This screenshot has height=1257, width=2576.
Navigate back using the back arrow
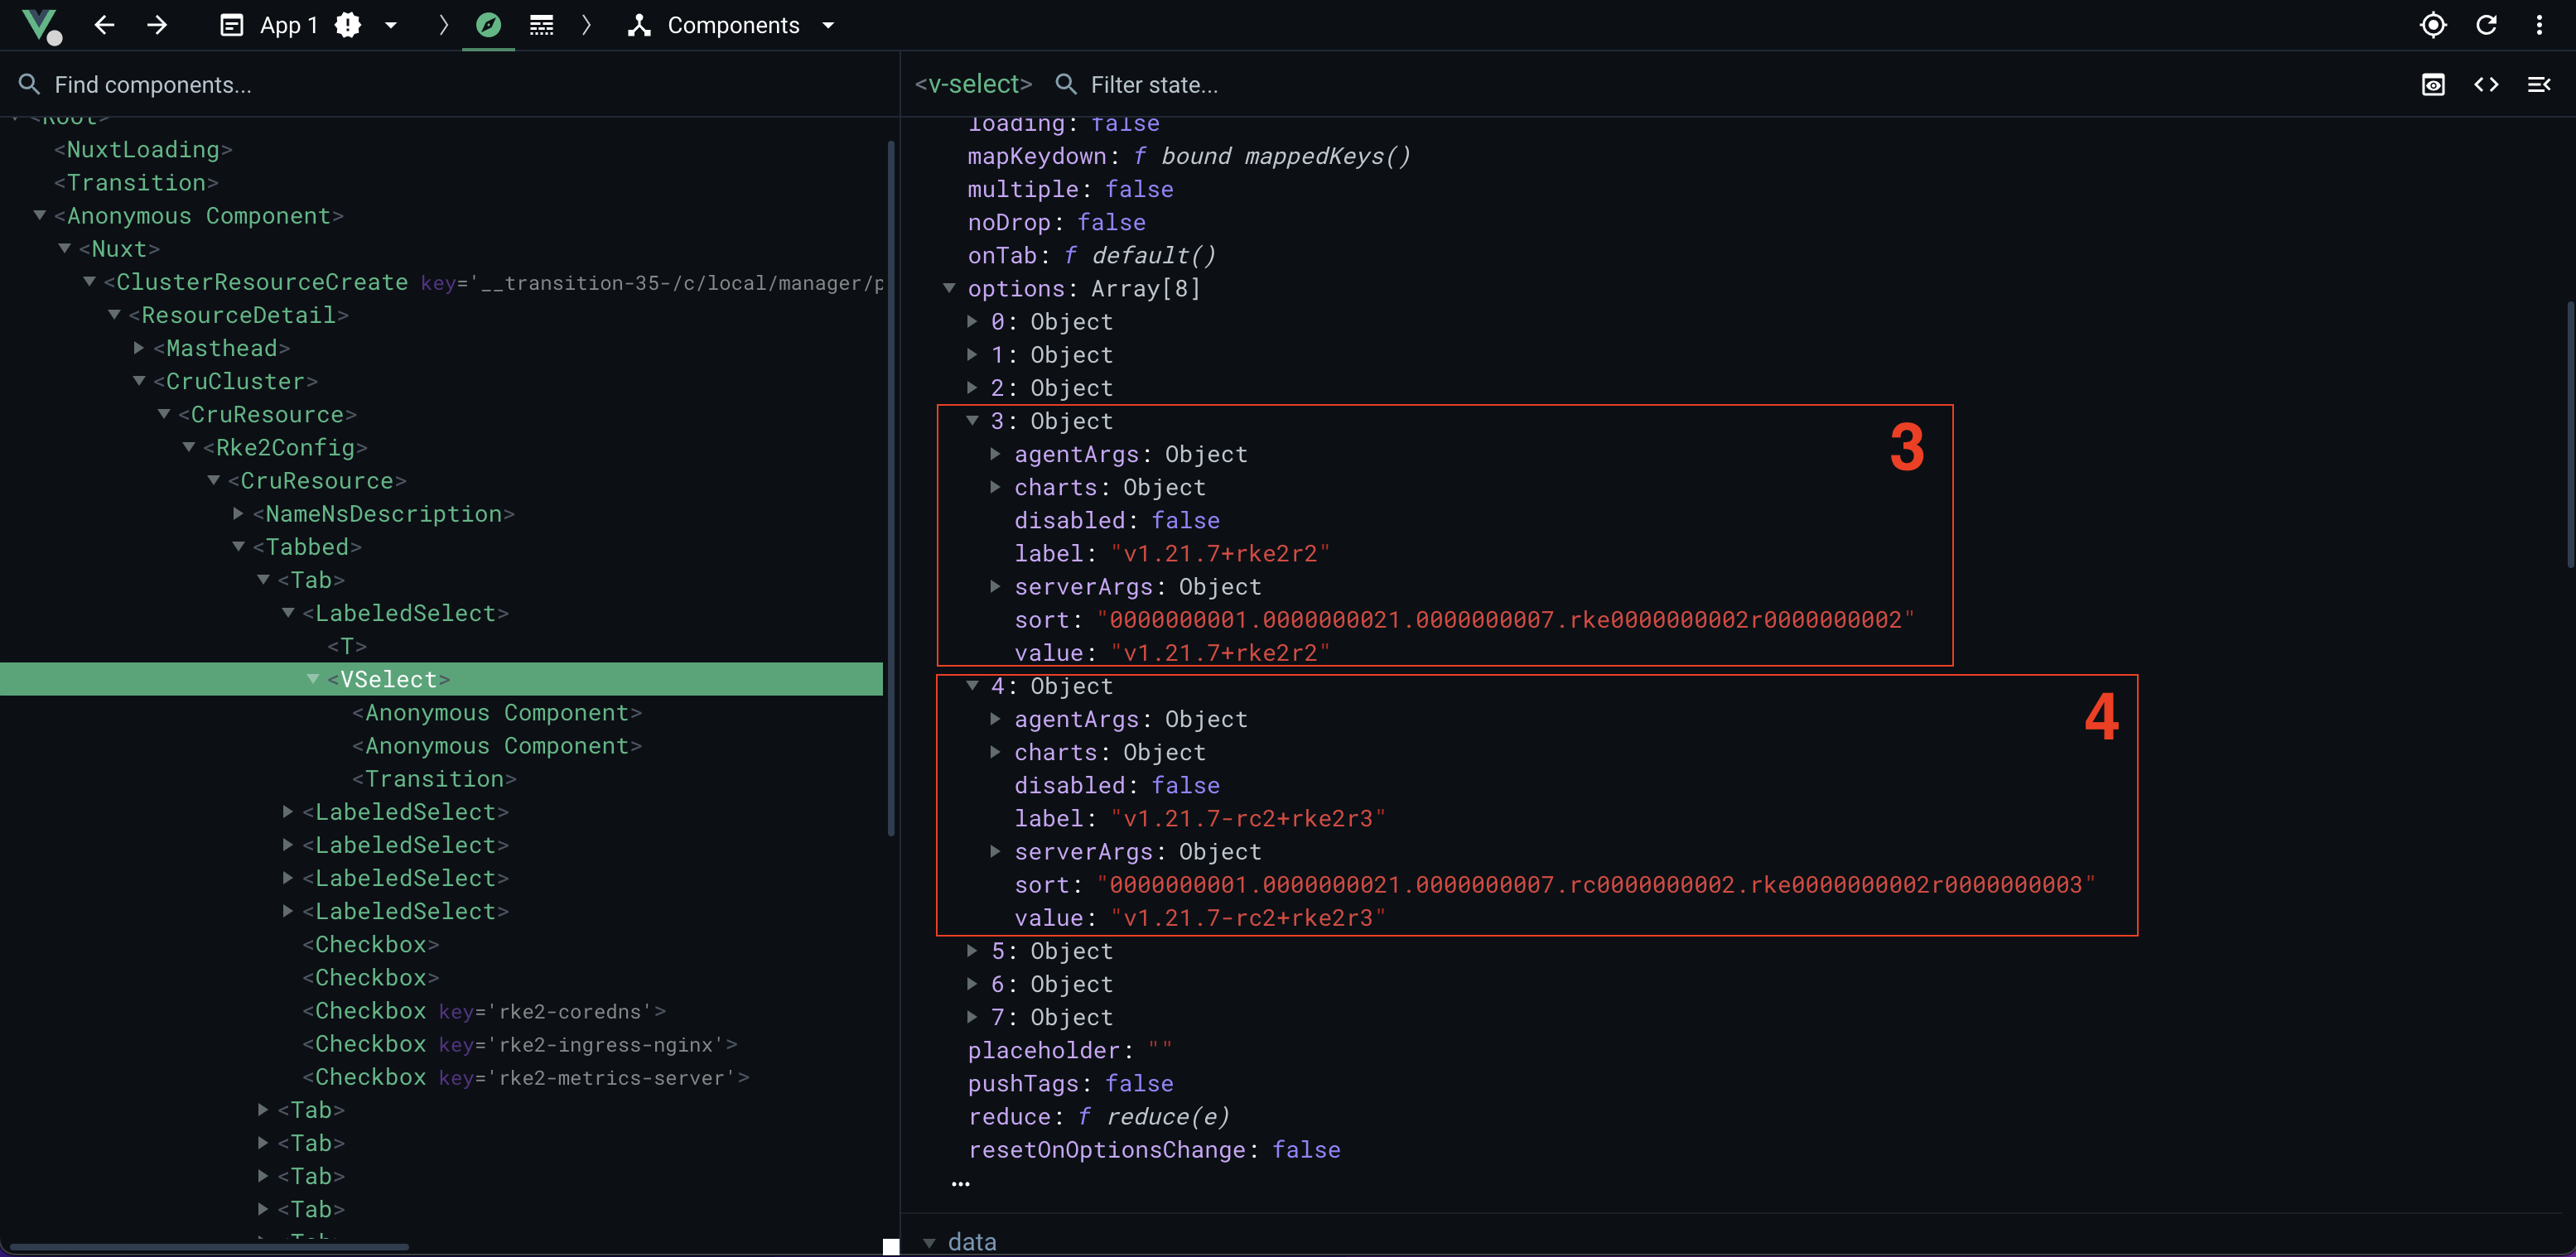click(x=104, y=26)
